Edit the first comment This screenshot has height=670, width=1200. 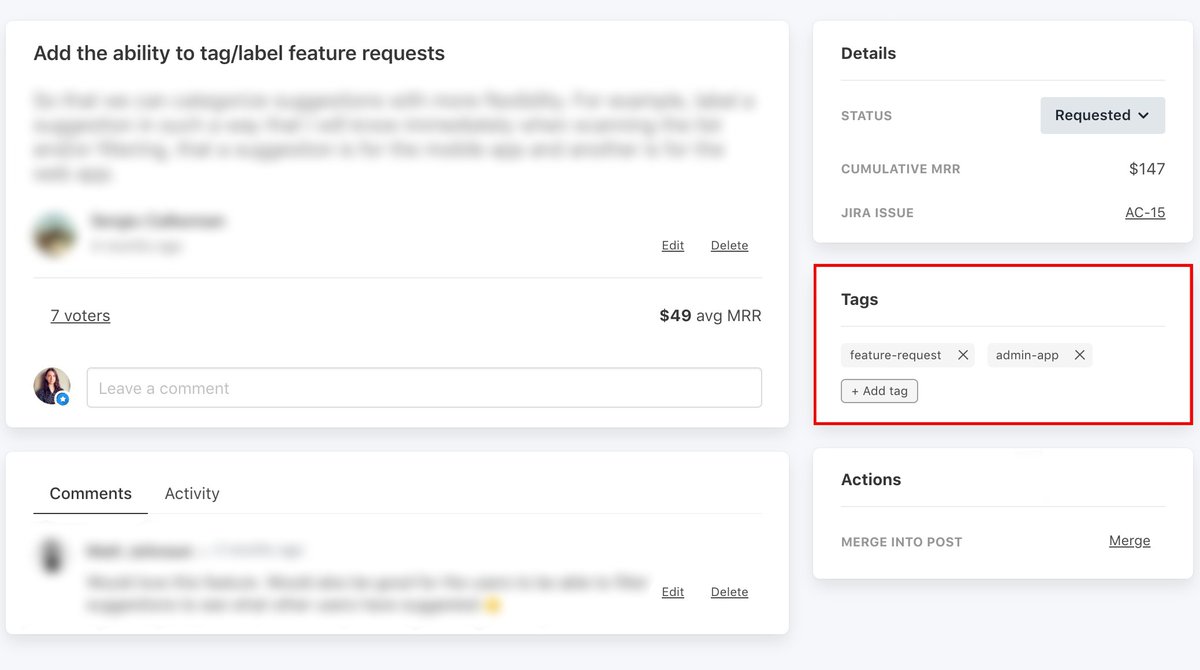tap(673, 592)
